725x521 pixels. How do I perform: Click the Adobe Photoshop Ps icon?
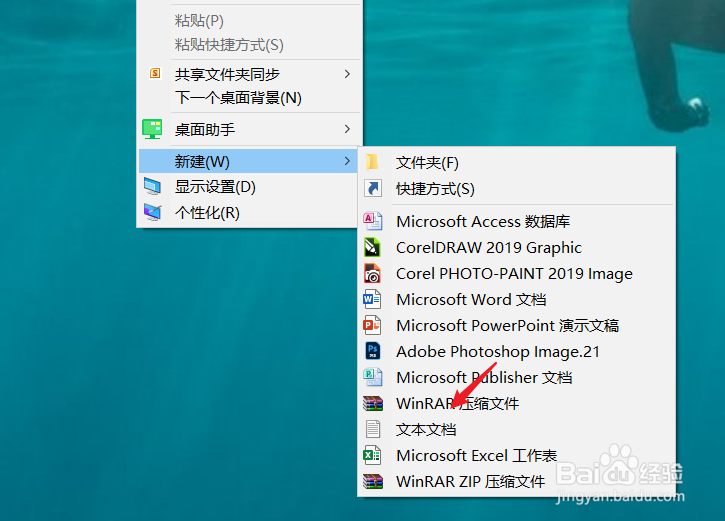click(373, 351)
